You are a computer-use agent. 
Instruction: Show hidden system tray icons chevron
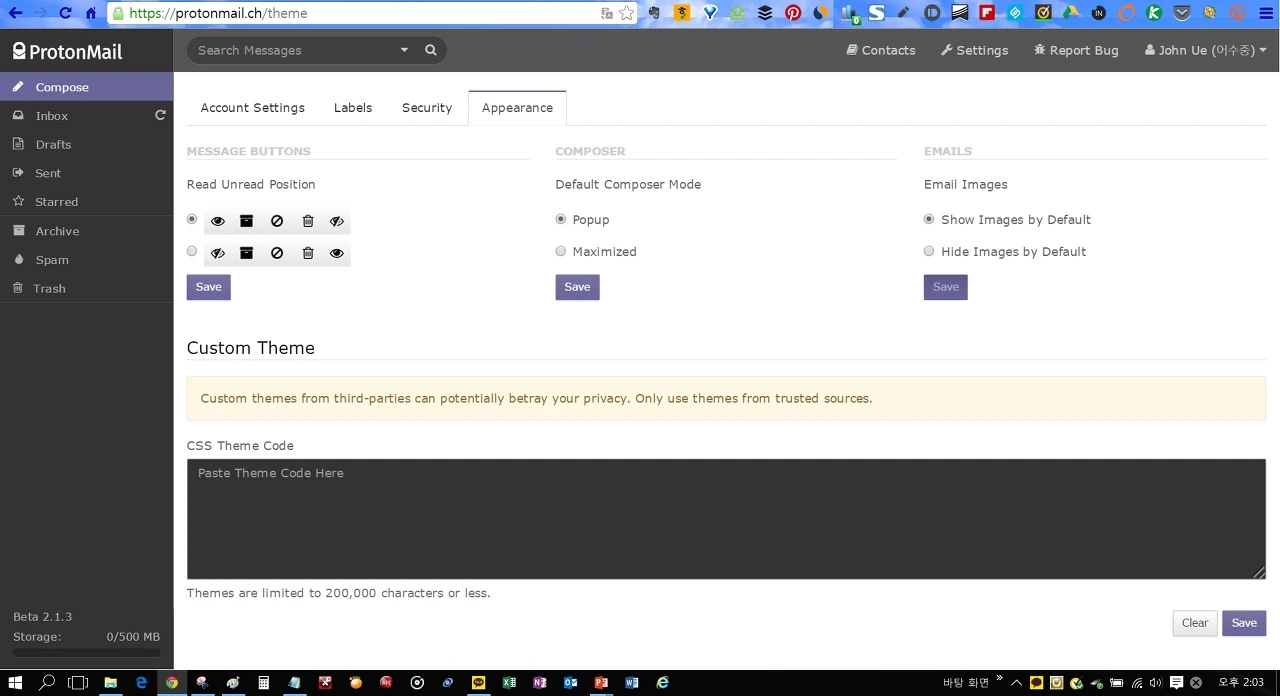[x=1017, y=683]
